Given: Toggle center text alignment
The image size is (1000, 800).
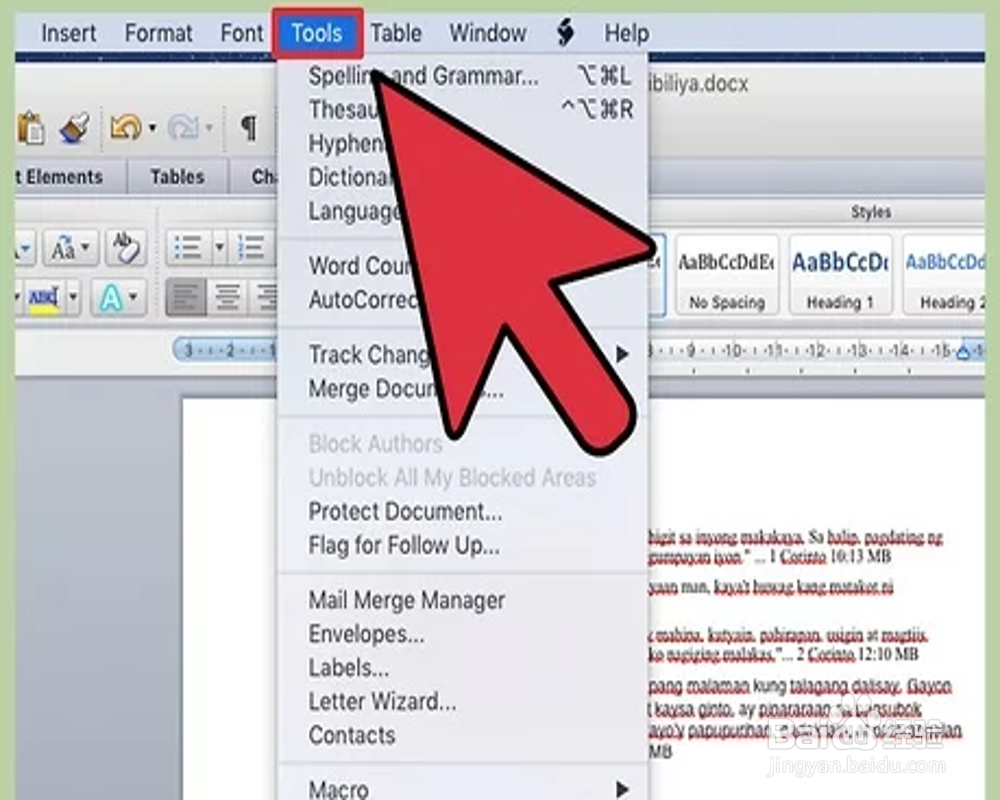Looking at the screenshot, I should (228, 297).
